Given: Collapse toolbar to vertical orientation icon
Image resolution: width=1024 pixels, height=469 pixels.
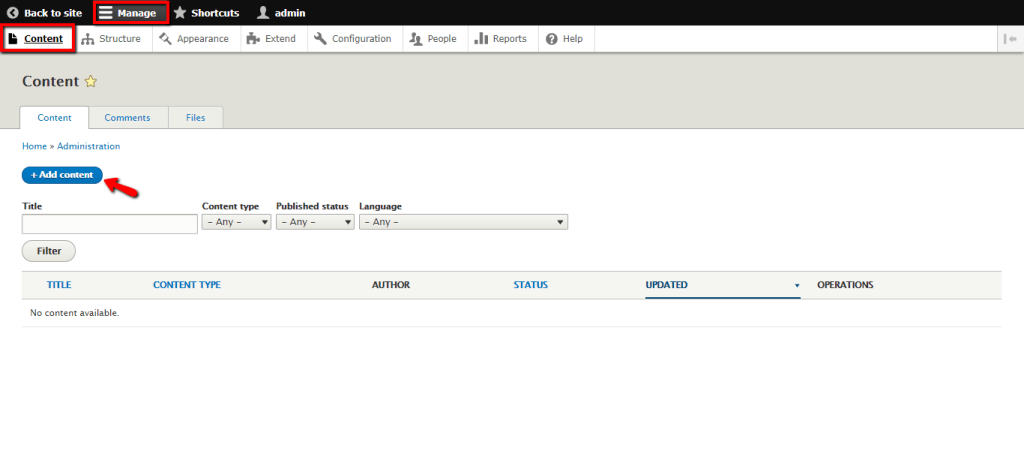Looking at the screenshot, I should point(1010,39).
